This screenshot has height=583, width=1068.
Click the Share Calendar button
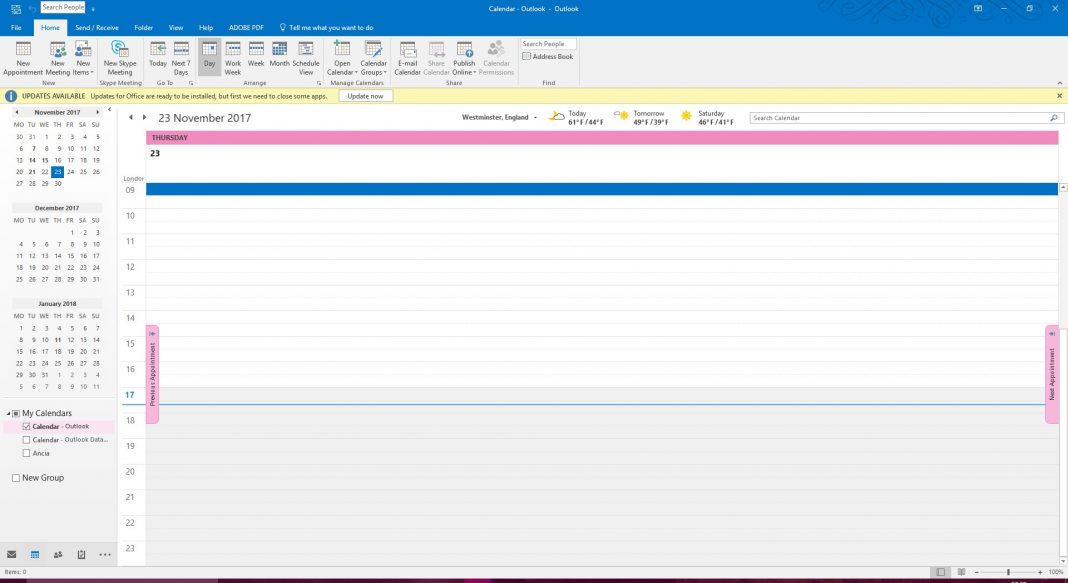[x=436, y=58]
